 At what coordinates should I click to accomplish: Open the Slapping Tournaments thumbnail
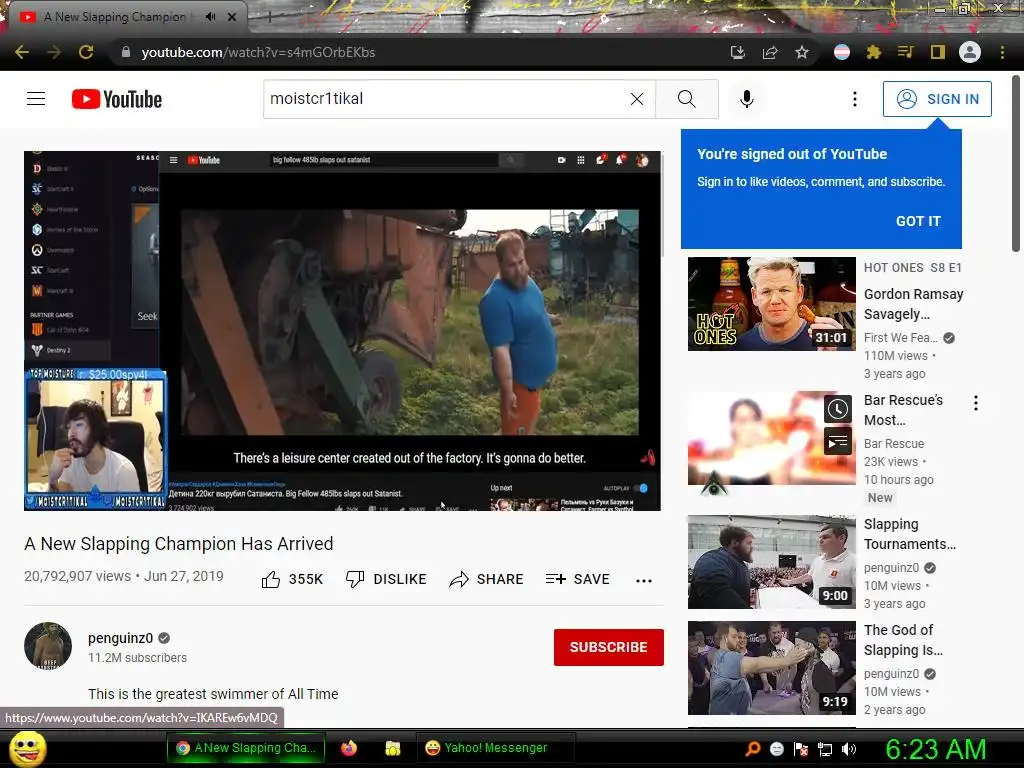(771, 562)
